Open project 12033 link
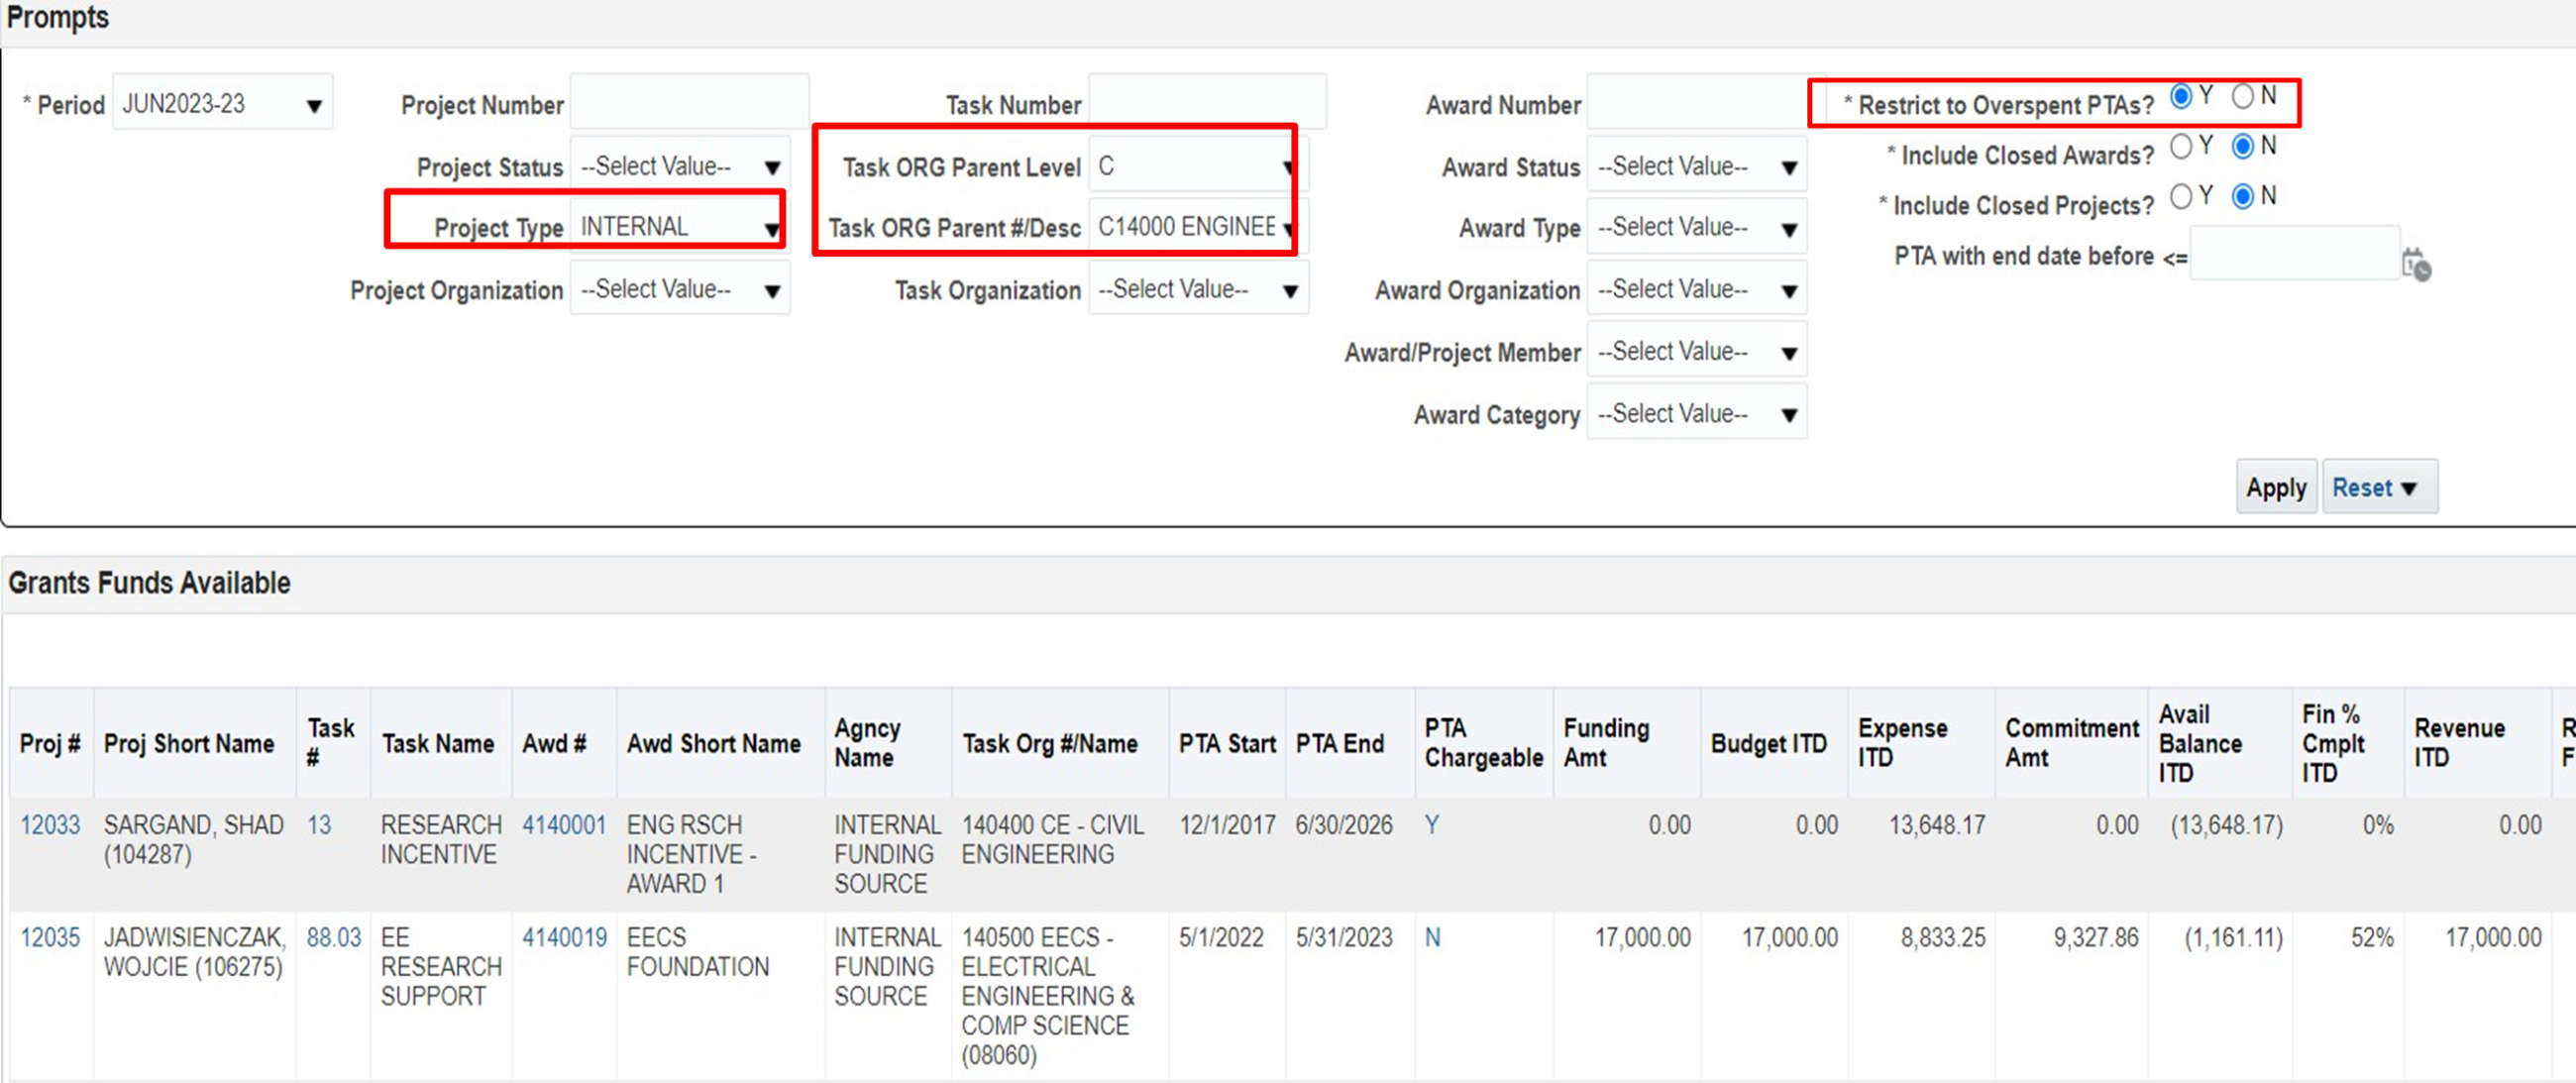The image size is (2576, 1083). 50,825
